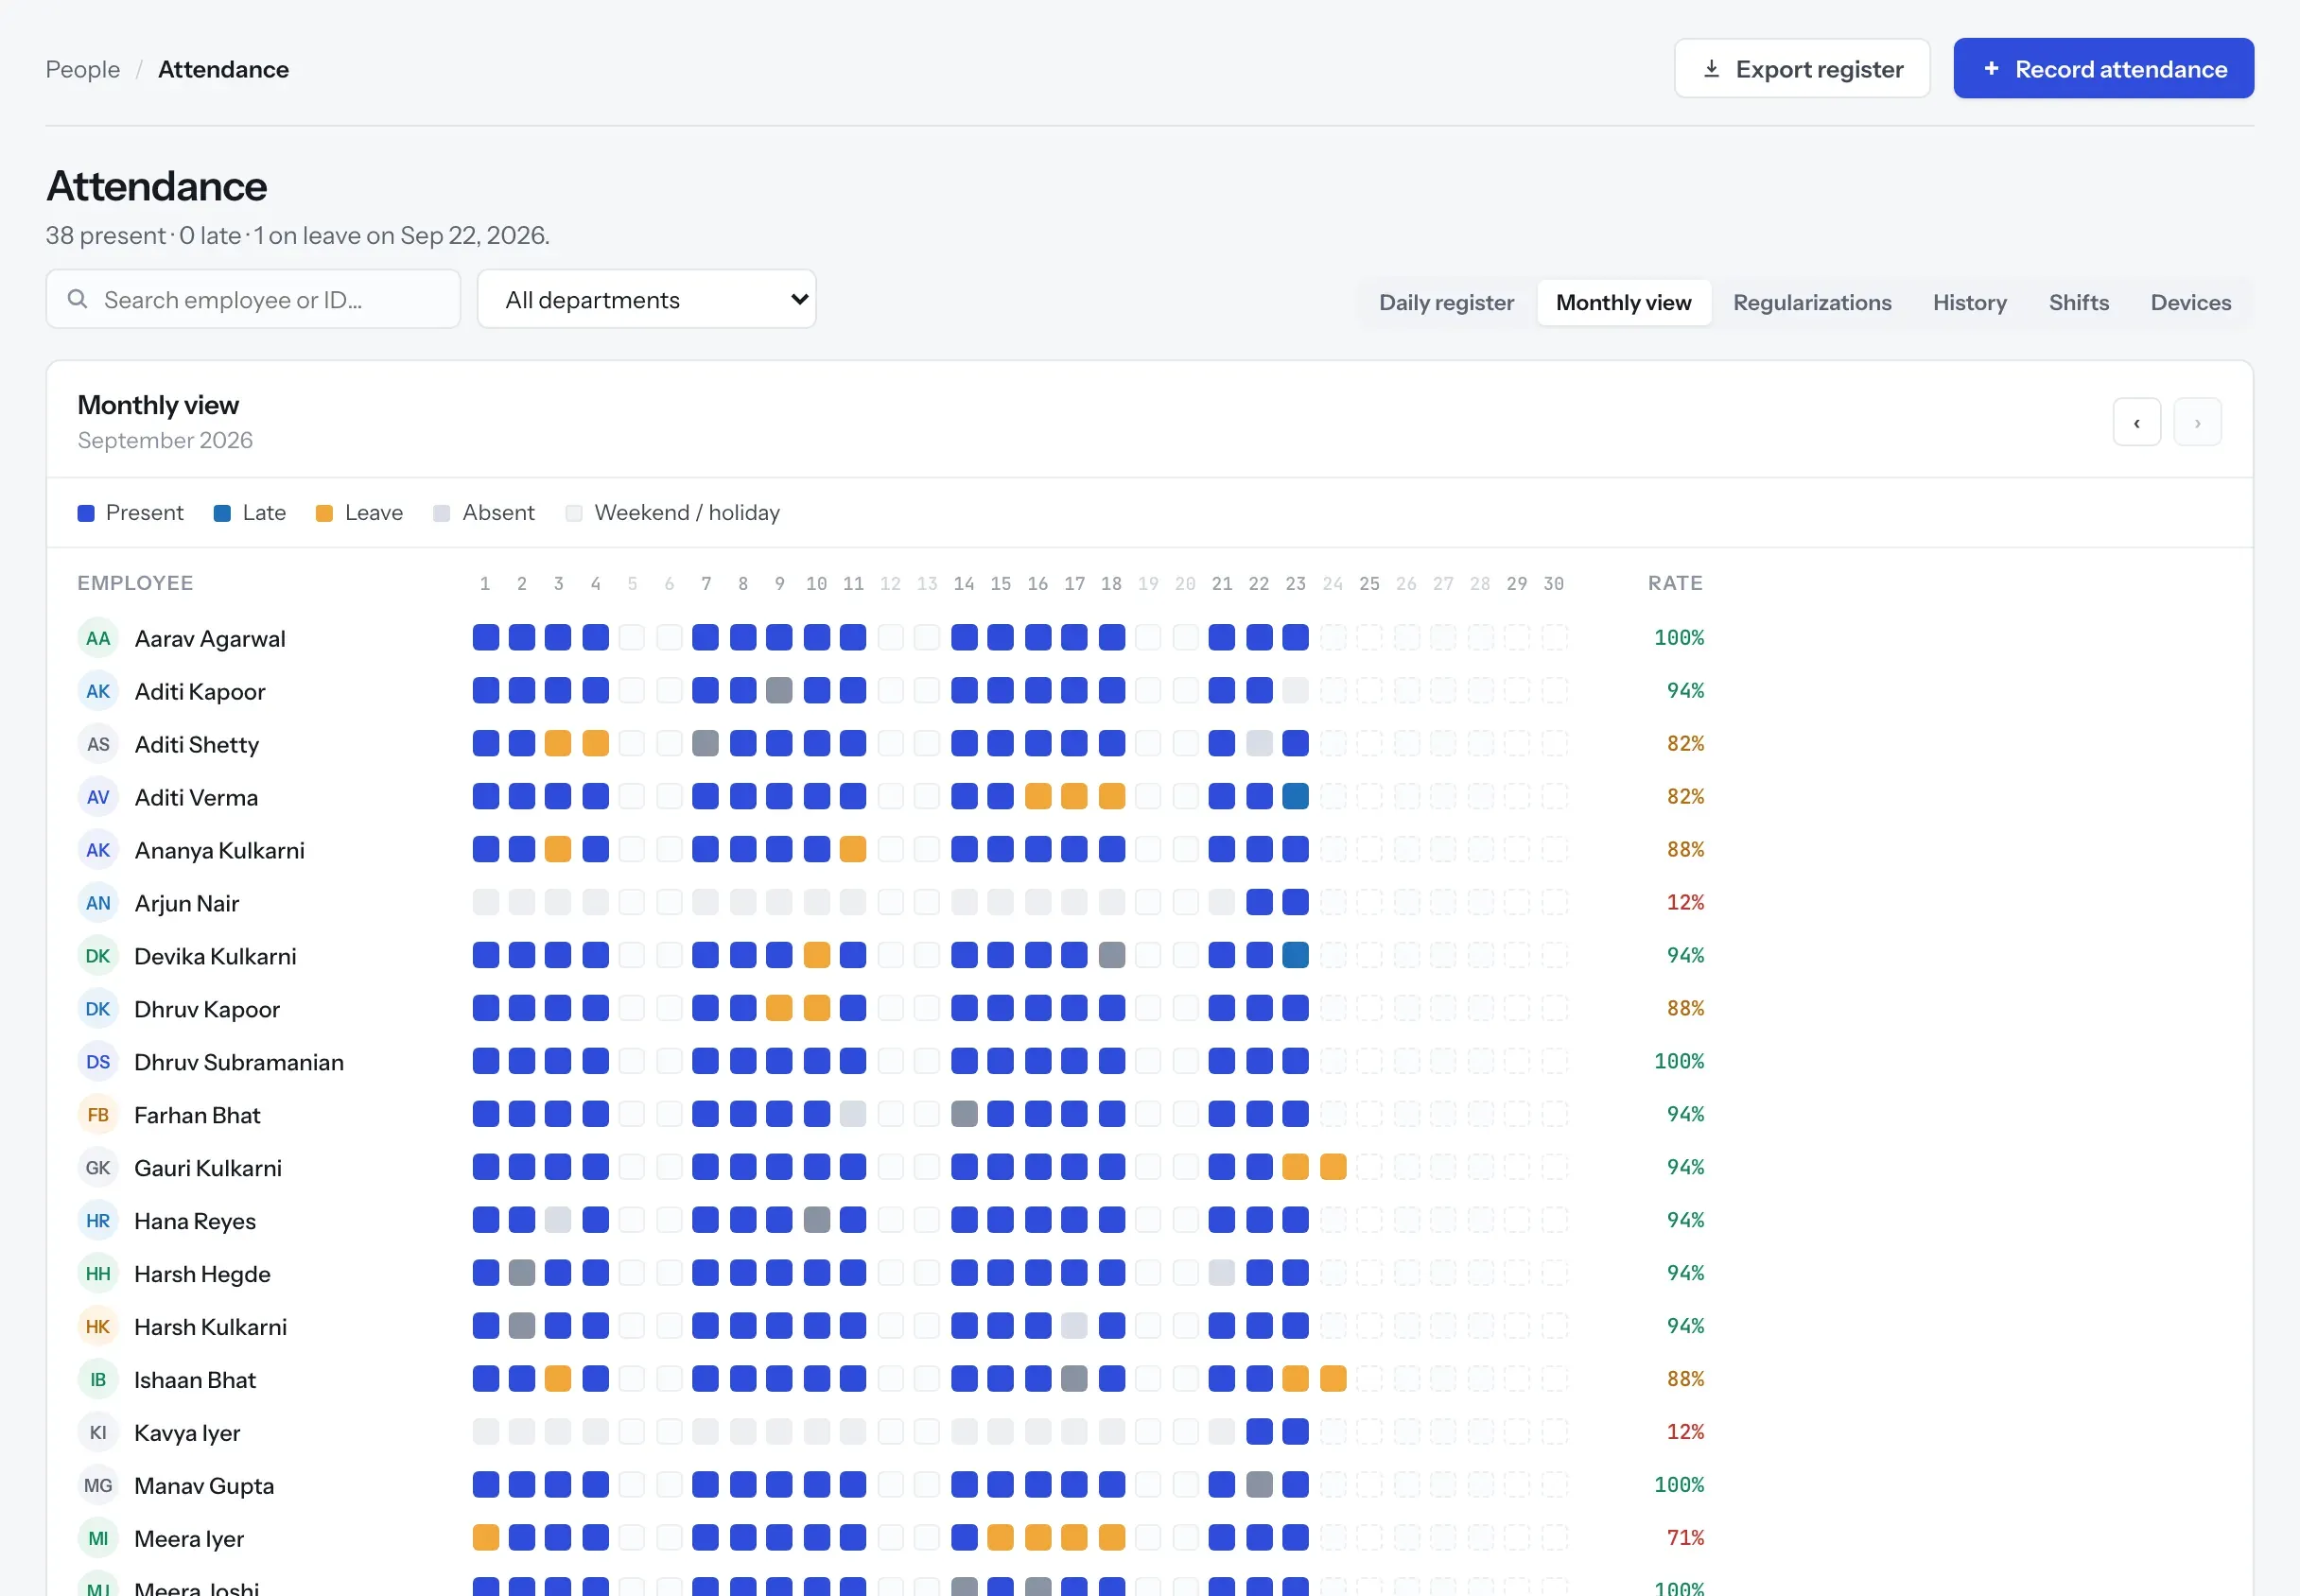This screenshot has width=2300, height=1596.
Task: Click the HK avatar for Harsh Kulkarni
Action: click(x=98, y=1327)
